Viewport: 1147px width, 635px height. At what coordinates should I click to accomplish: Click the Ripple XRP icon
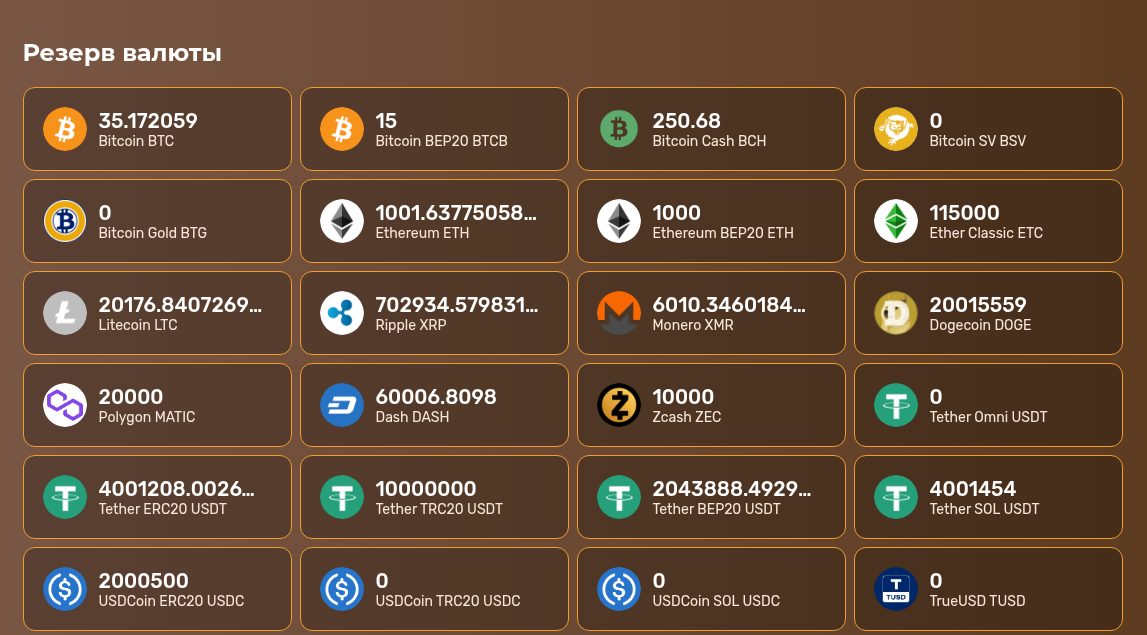tap(342, 313)
